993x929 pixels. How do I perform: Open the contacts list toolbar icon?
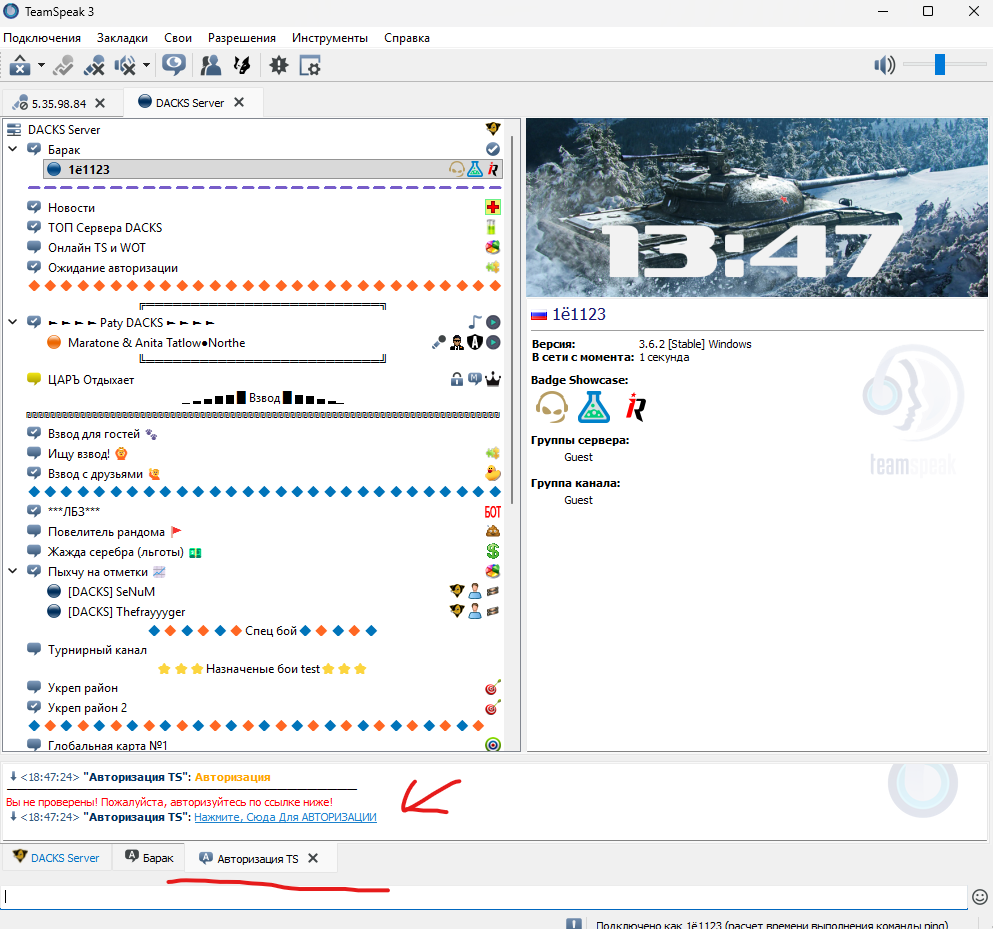210,66
